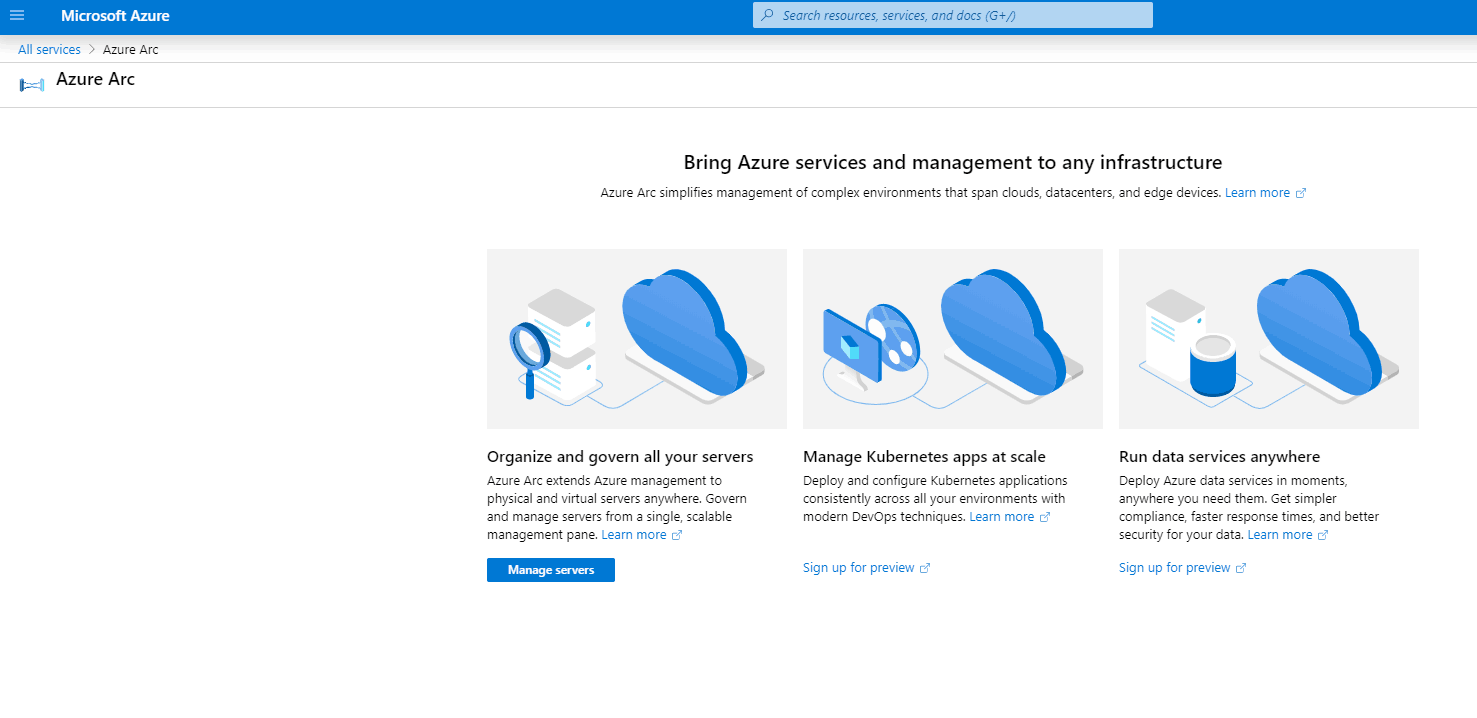The height and width of the screenshot is (718, 1477).
Task: Open Sign up for preview under data services
Action: click(x=1174, y=568)
